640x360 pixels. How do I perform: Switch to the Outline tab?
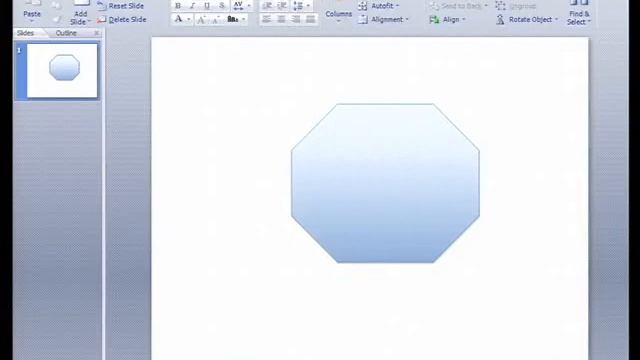(66, 33)
